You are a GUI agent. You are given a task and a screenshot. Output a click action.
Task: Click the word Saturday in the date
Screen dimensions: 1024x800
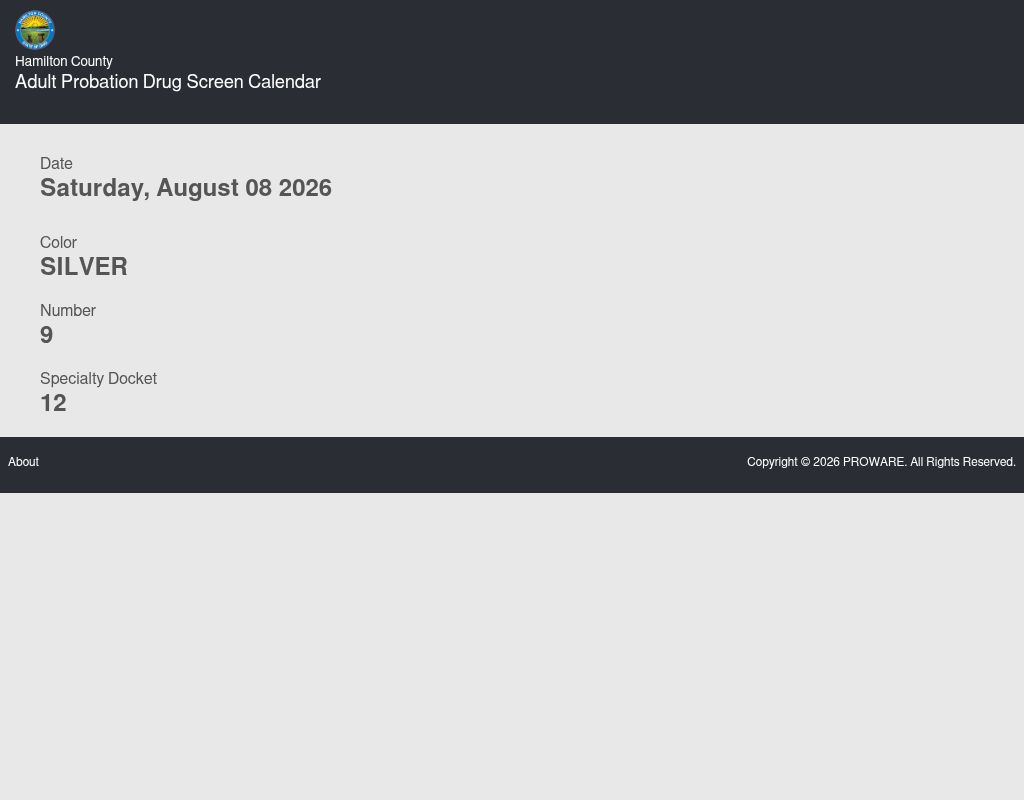(95, 188)
